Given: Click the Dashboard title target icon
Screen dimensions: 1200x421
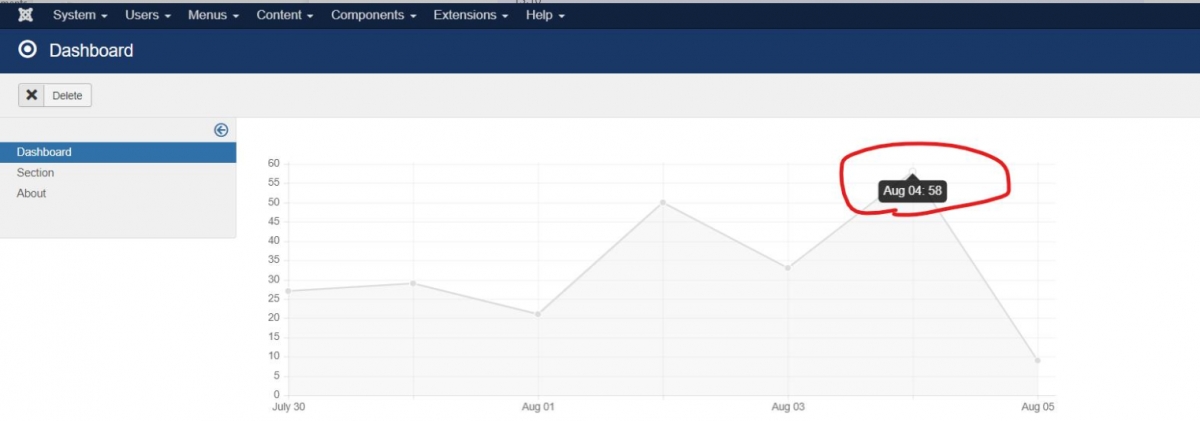Looking at the screenshot, I should click(28, 50).
